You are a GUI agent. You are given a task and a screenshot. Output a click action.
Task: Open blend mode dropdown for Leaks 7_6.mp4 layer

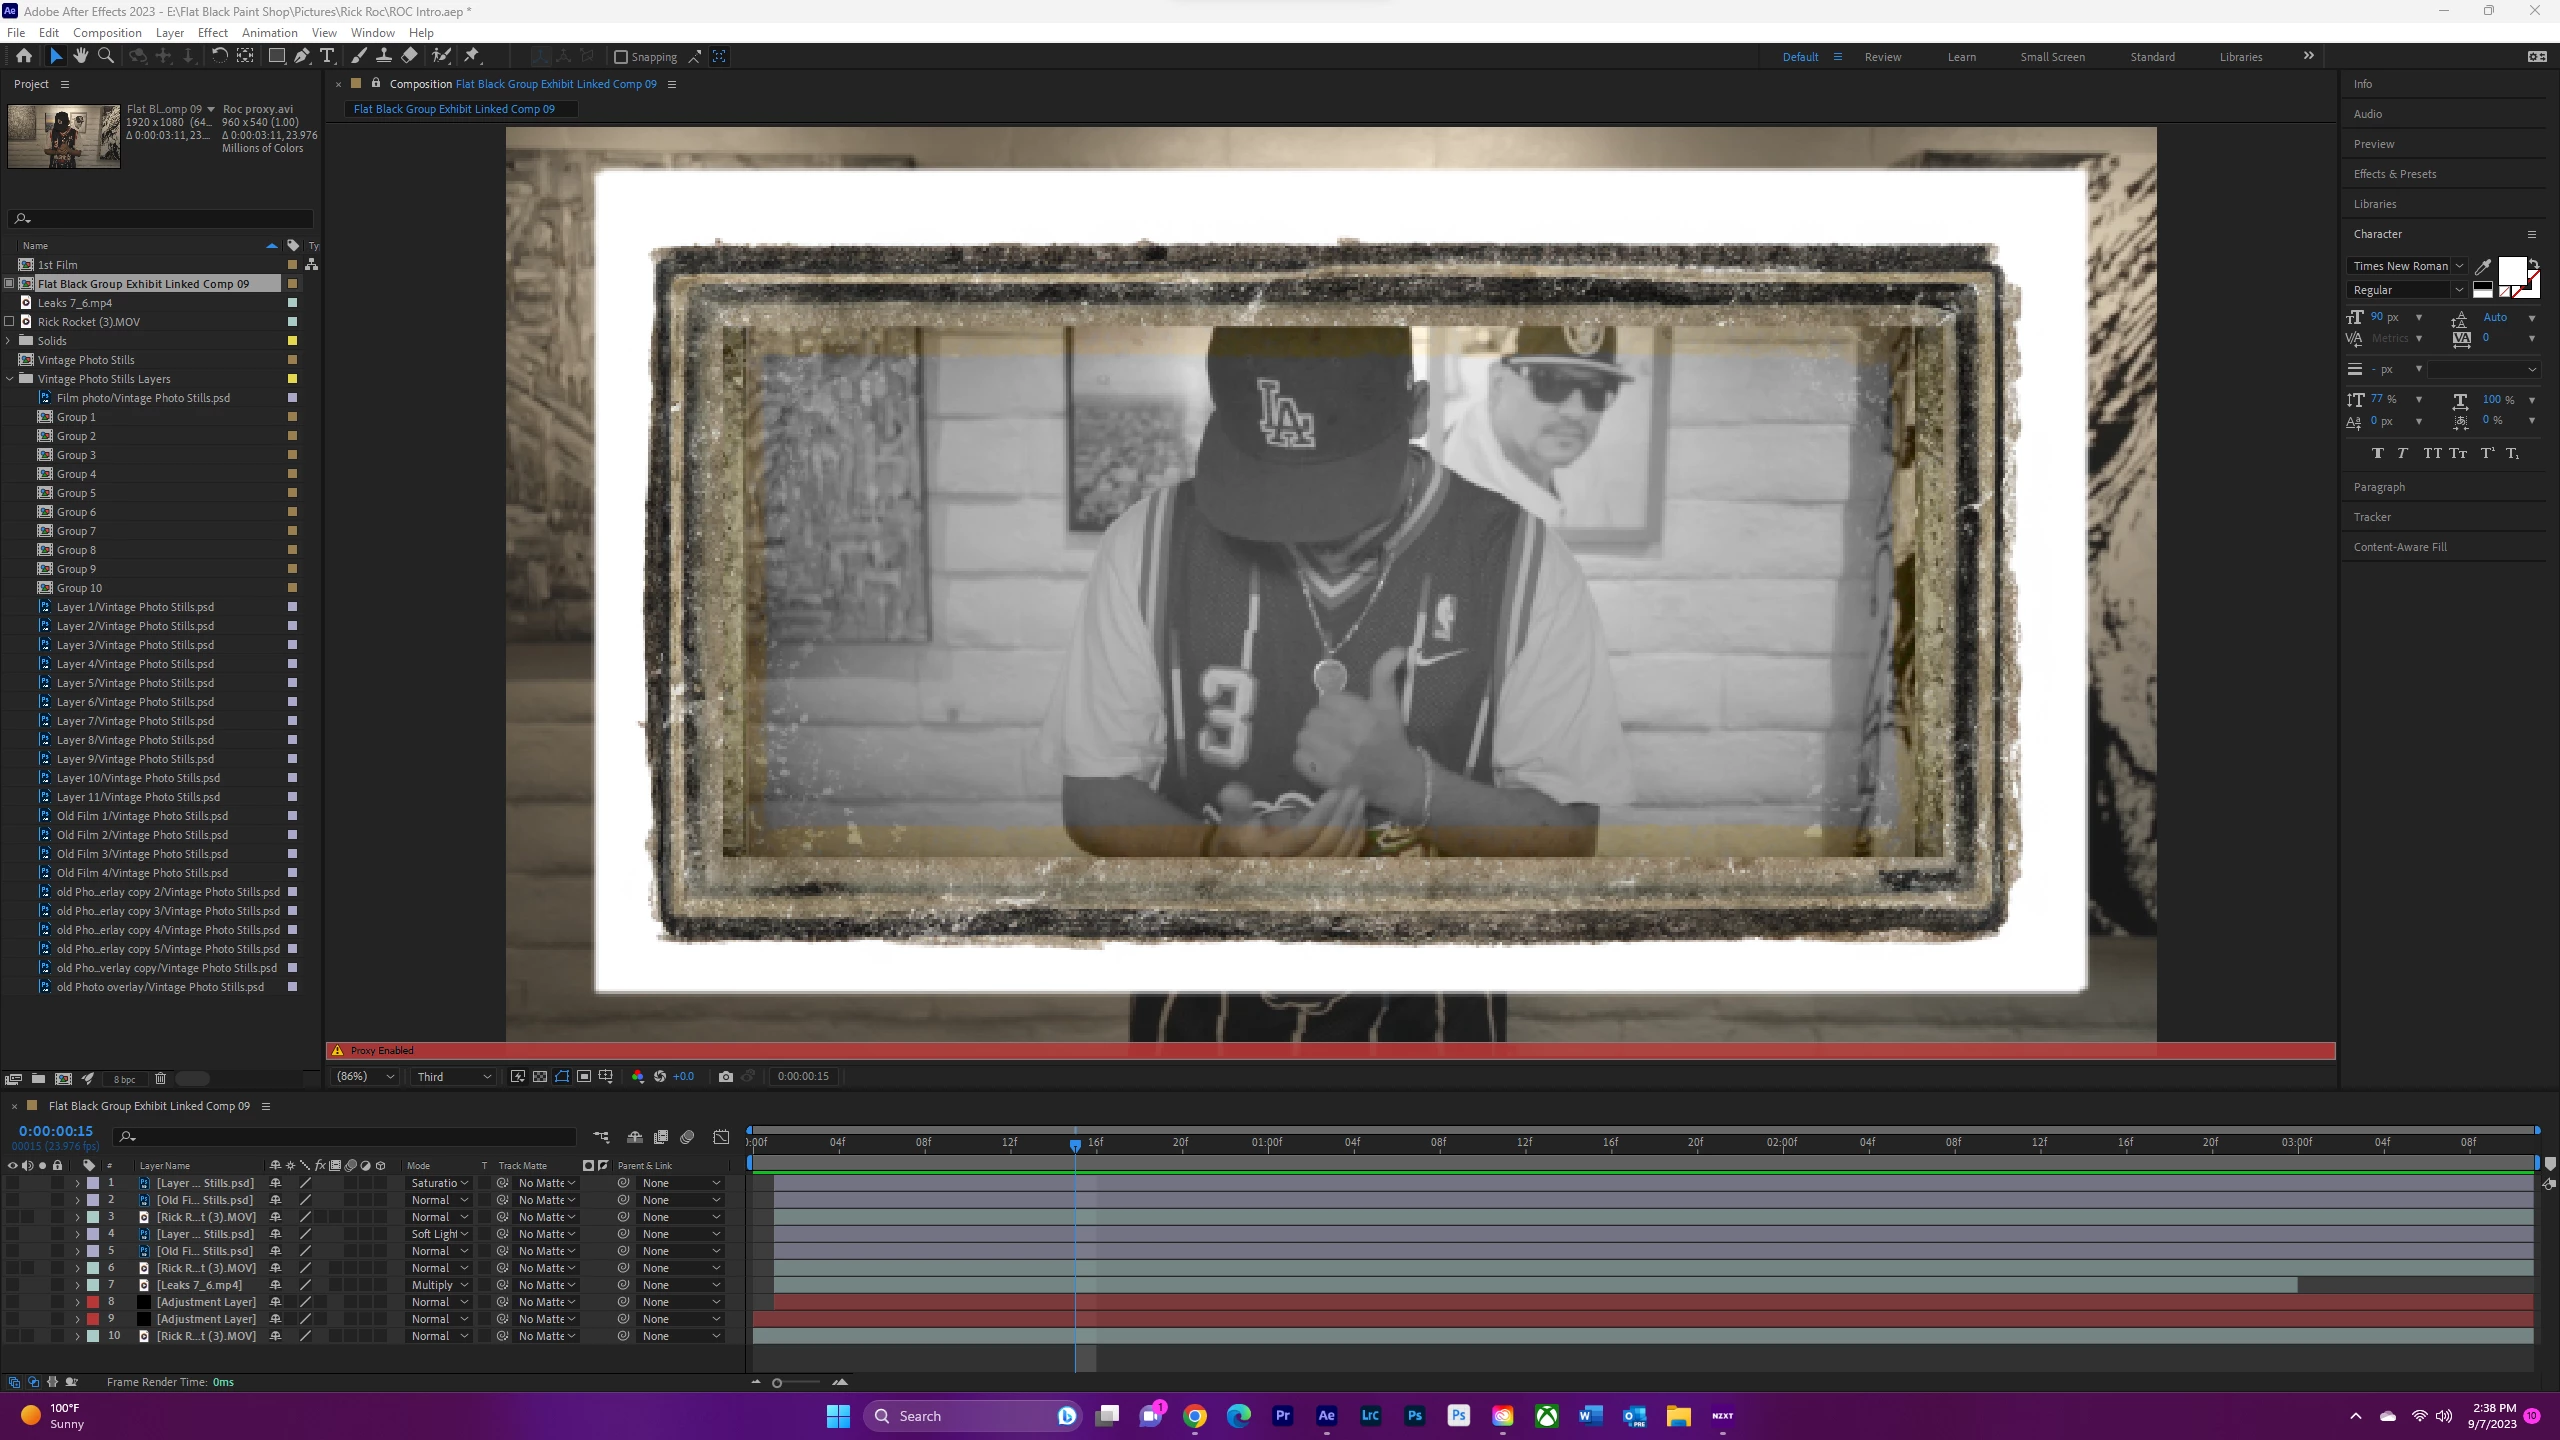click(x=439, y=1285)
